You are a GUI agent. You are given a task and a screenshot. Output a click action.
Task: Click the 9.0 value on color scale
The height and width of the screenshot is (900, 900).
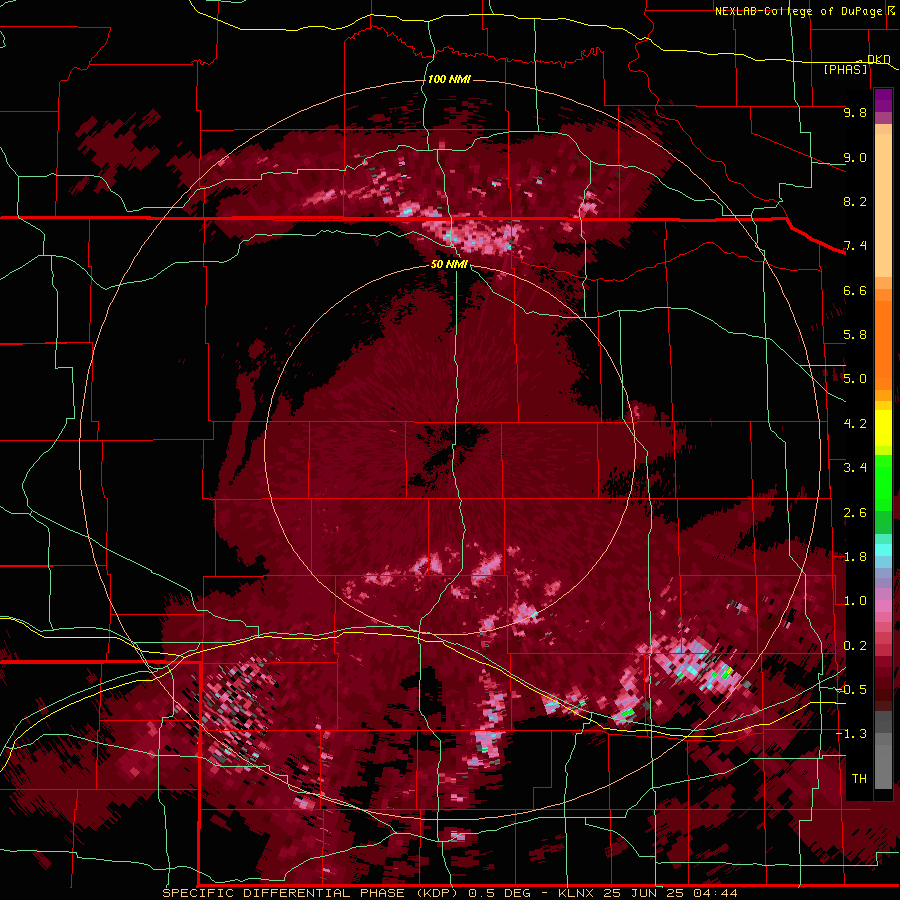[x=855, y=157]
